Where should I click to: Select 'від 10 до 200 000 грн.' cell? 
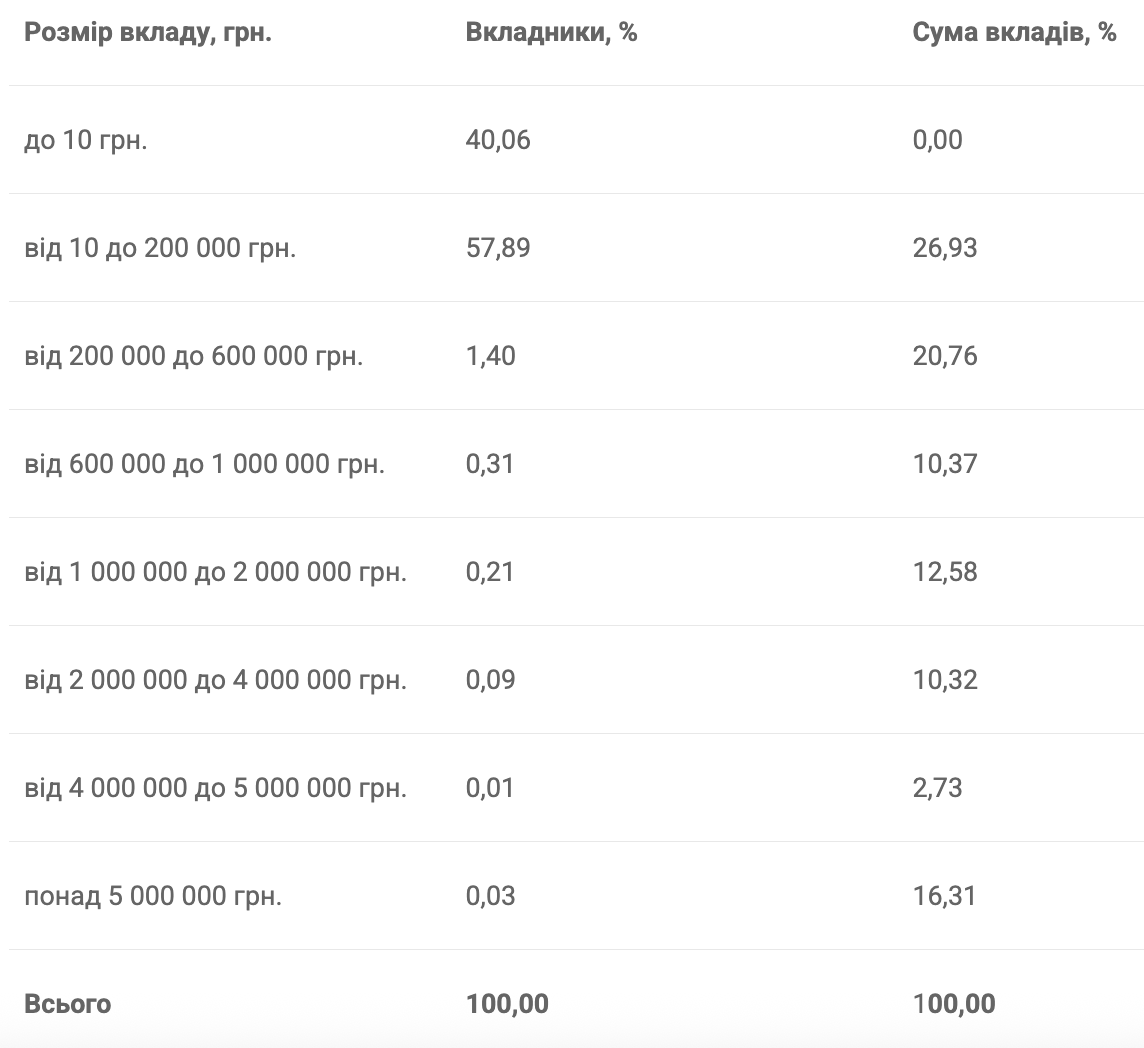click(x=160, y=248)
